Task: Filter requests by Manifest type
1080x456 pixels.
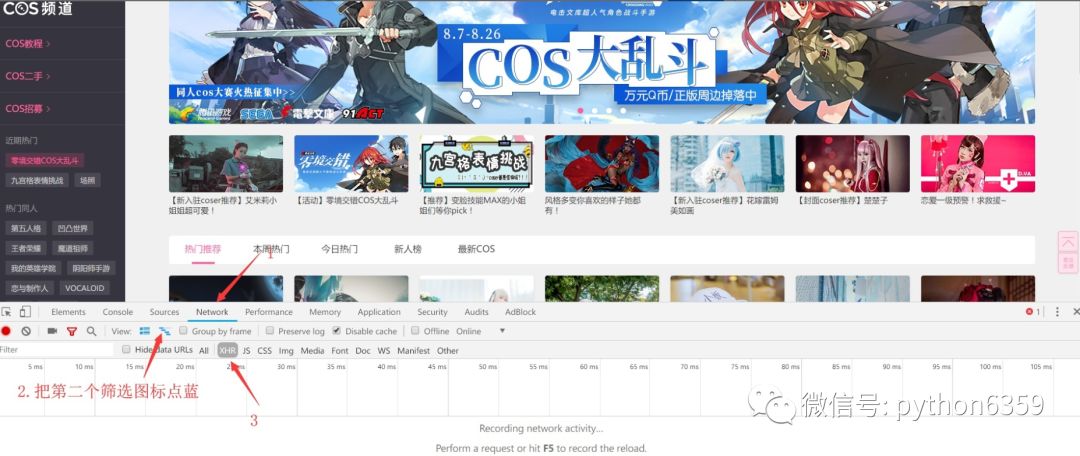Action: click(x=413, y=351)
